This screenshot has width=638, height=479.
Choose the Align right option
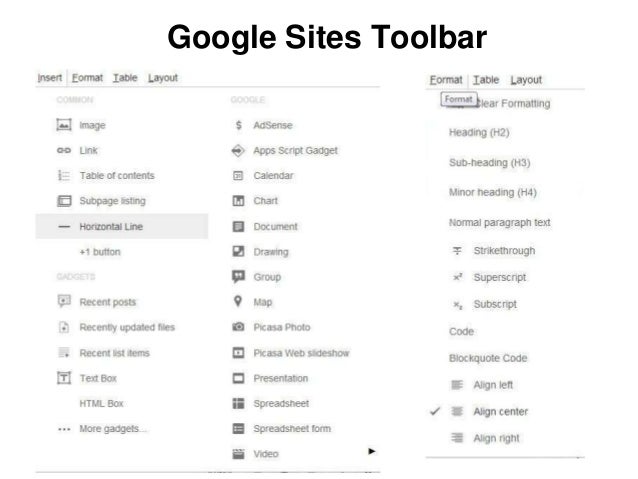(497, 437)
